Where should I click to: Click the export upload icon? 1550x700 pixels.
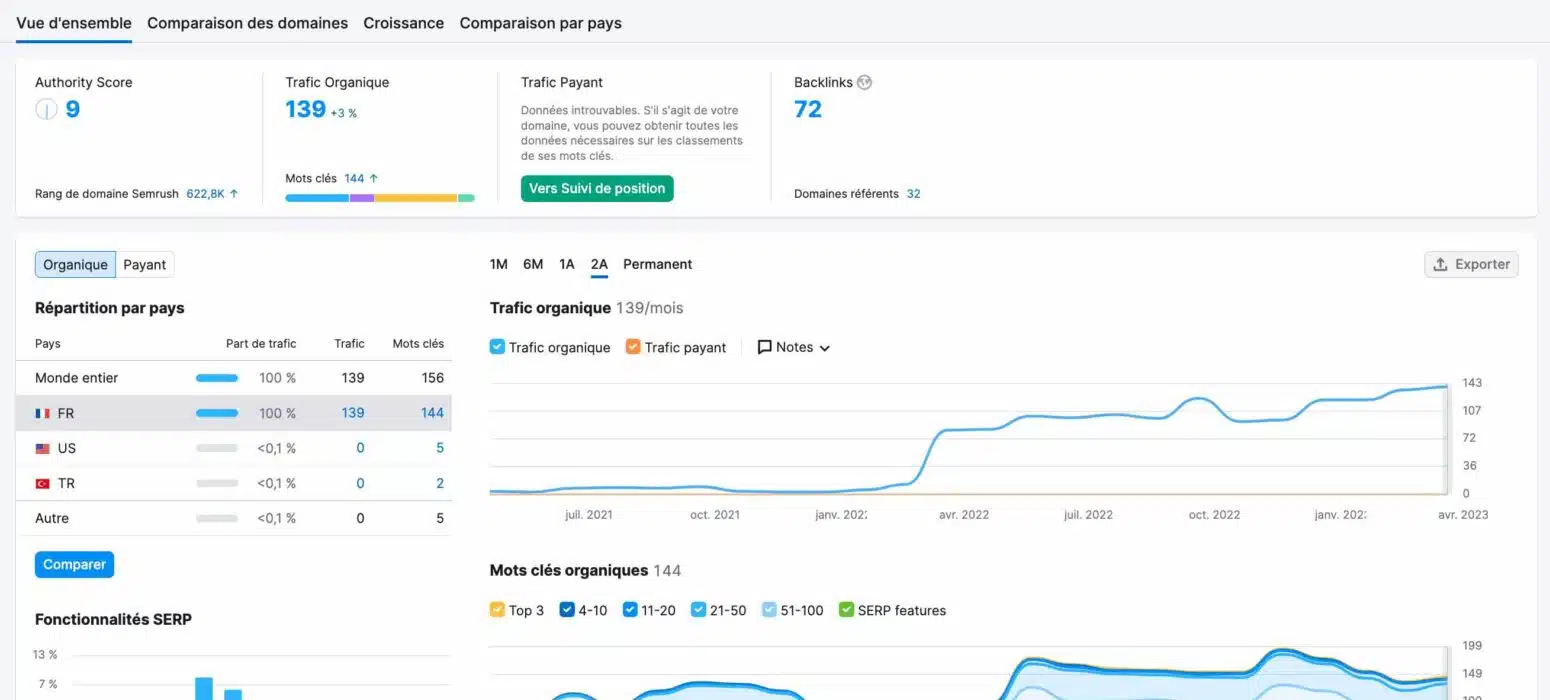click(1441, 264)
